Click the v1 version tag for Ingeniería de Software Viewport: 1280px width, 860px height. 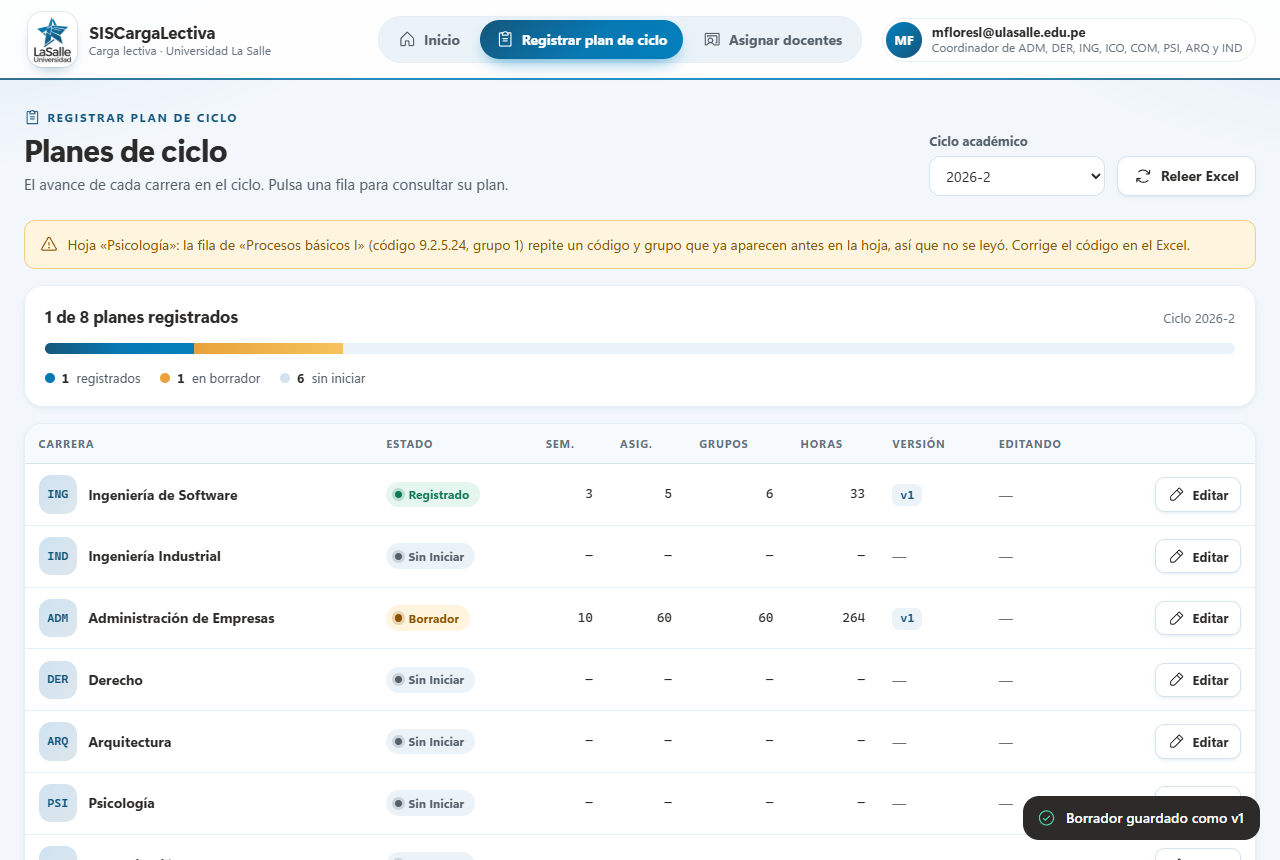click(907, 495)
